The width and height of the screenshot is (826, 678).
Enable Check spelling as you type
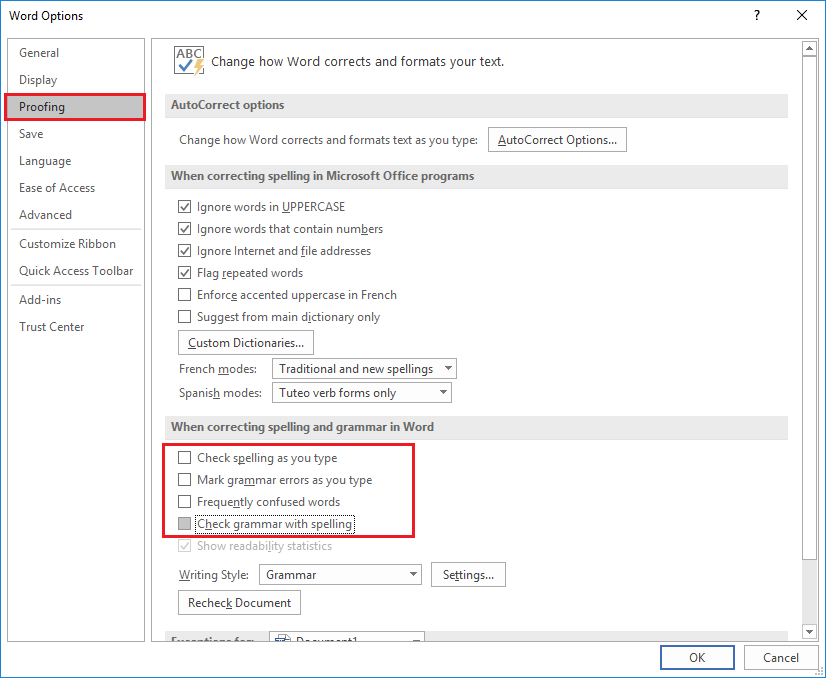tap(184, 458)
